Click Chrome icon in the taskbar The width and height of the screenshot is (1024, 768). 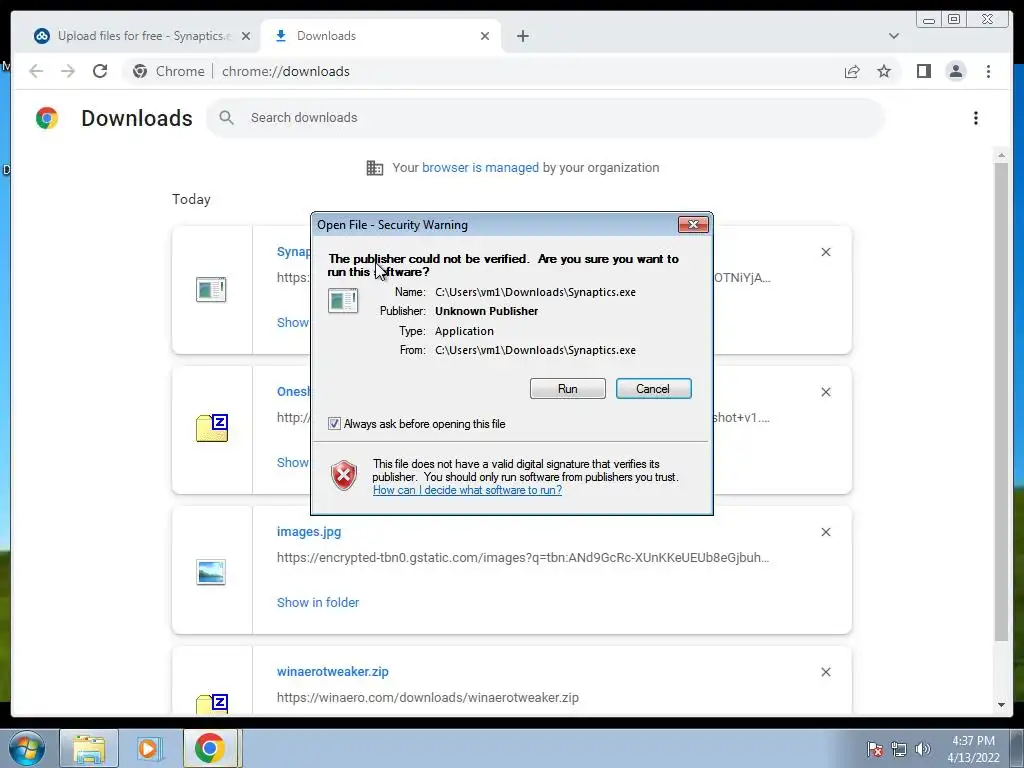[210, 748]
